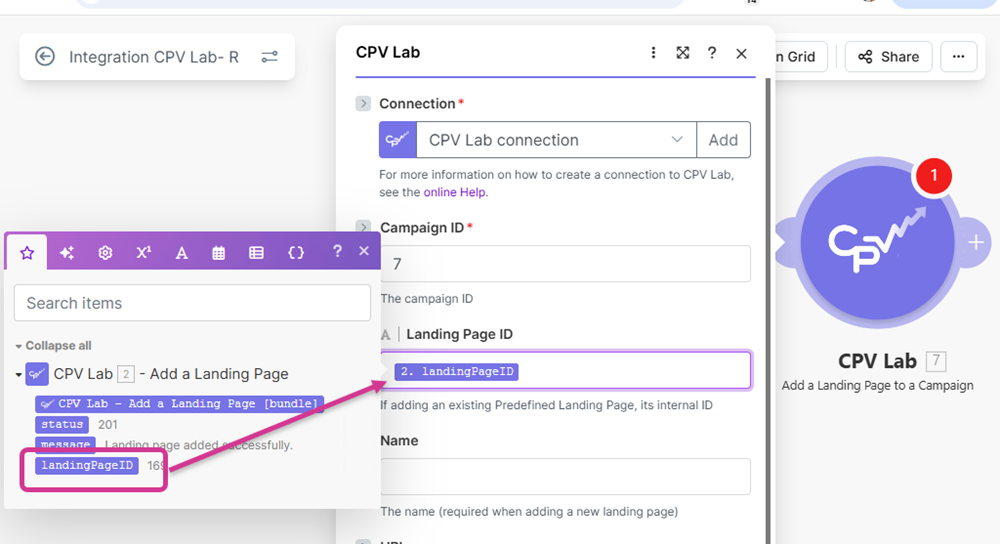The width and height of the screenshot is (1000, 544).
Task: Click the CPV Lab module circle
Action: pyautogui.click(x=878, y=242)
